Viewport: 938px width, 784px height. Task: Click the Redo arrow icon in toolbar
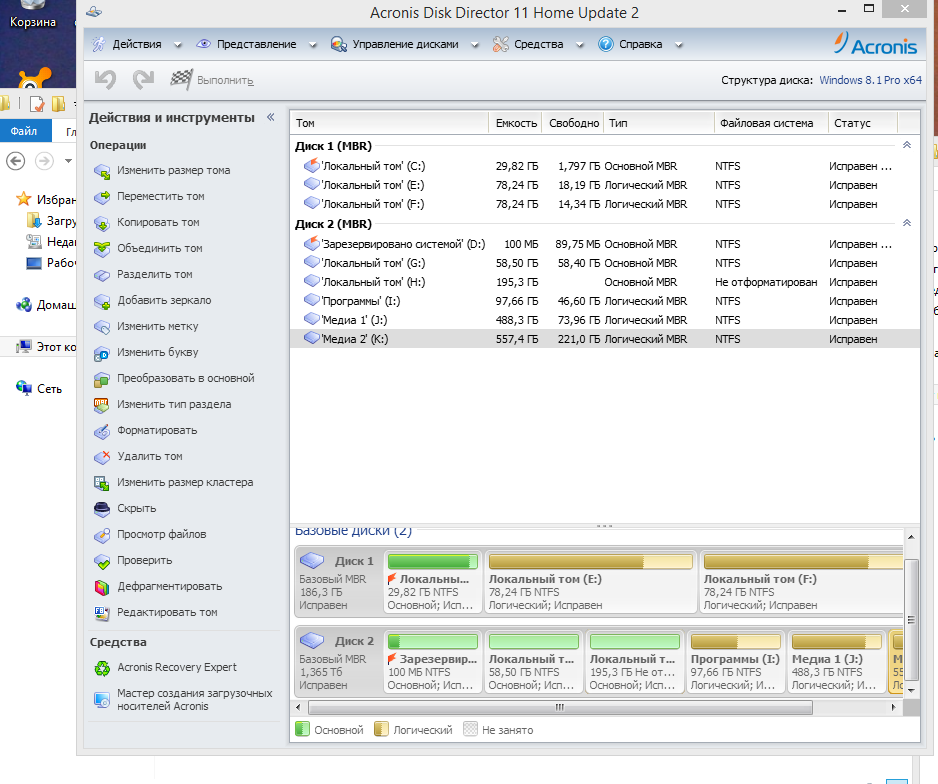pyautogui.click(x=143, y=80)
